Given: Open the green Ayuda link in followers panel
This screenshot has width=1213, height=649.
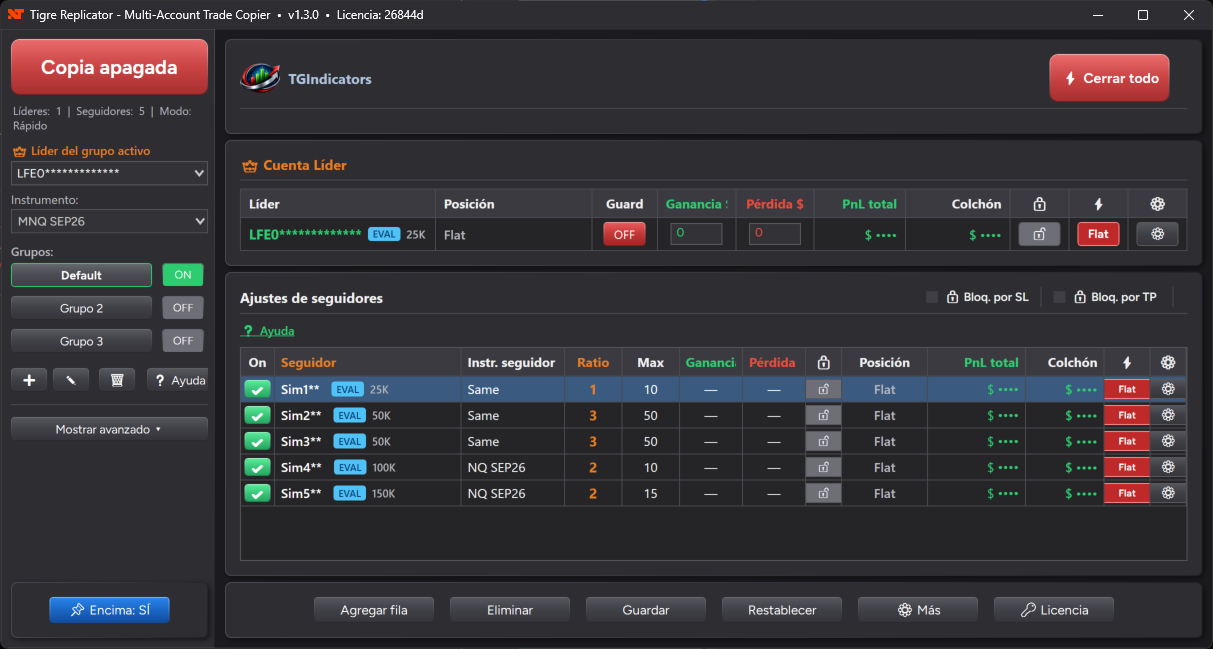Looking at the screenshot, I should tap(268, 331).
